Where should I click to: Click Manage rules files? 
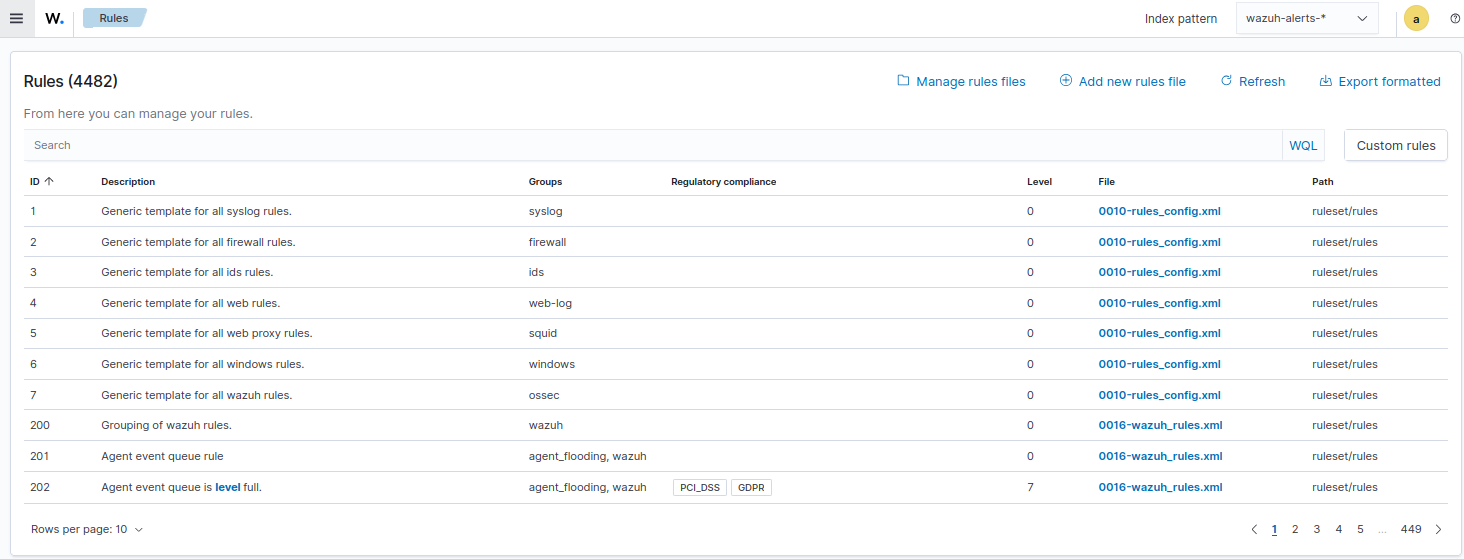click(x=961, y=82)
